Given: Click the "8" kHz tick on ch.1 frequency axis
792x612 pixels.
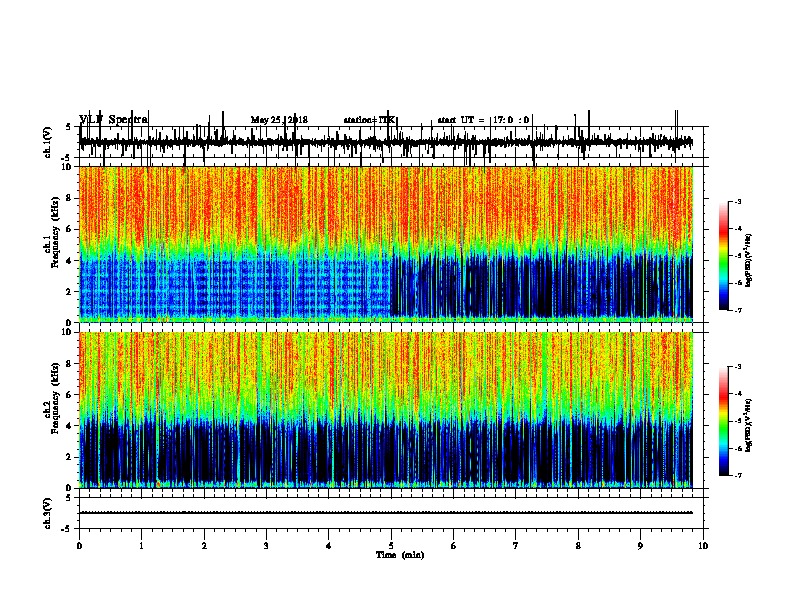Looking at the screenshot, I should 70,198.
